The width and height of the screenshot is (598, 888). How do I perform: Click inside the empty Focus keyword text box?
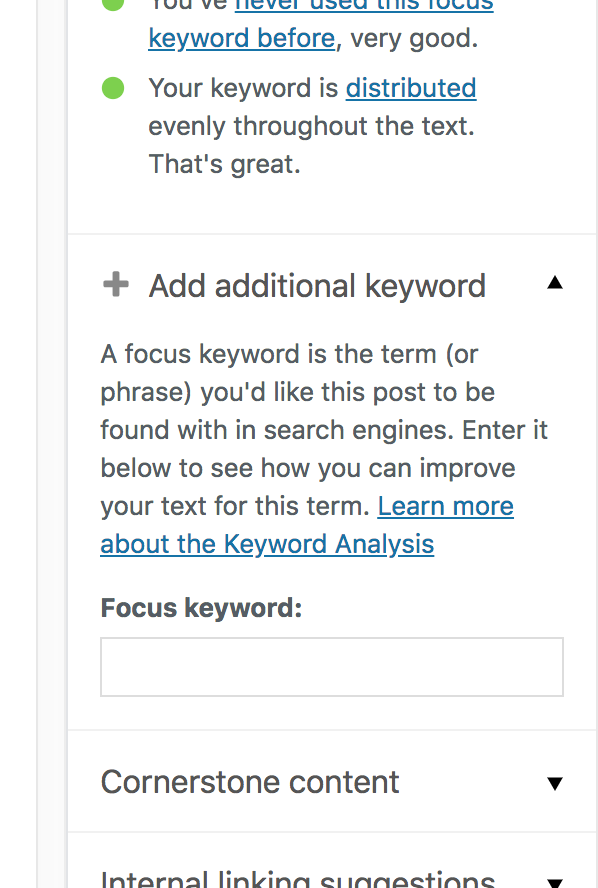331,666
